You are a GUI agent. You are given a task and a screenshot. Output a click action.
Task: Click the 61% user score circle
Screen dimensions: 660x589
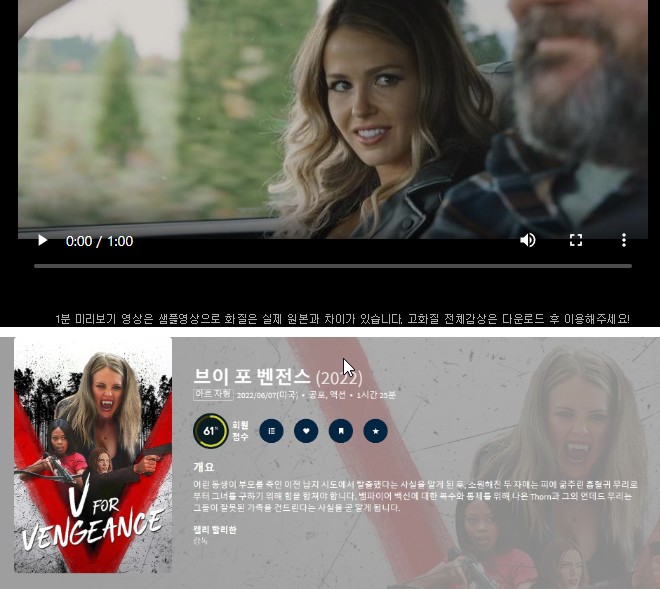[210, 431]
